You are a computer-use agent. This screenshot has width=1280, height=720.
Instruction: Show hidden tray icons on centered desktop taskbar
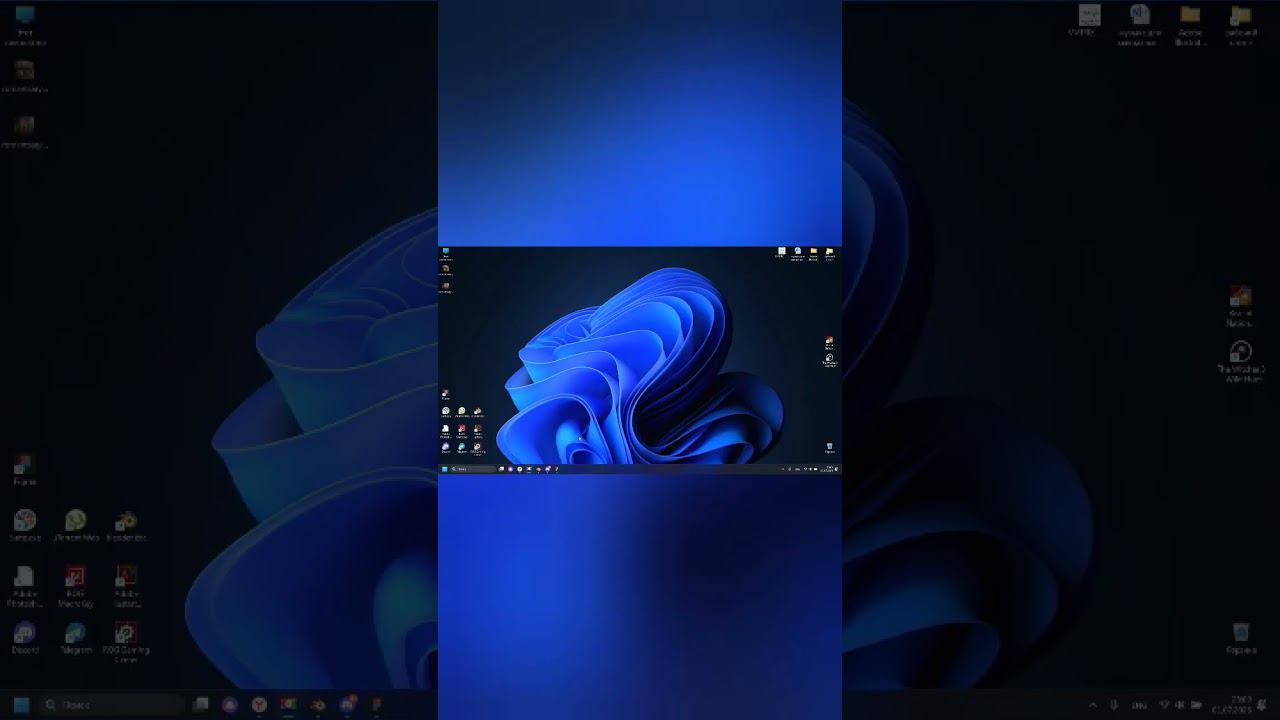tap(783, 470)
